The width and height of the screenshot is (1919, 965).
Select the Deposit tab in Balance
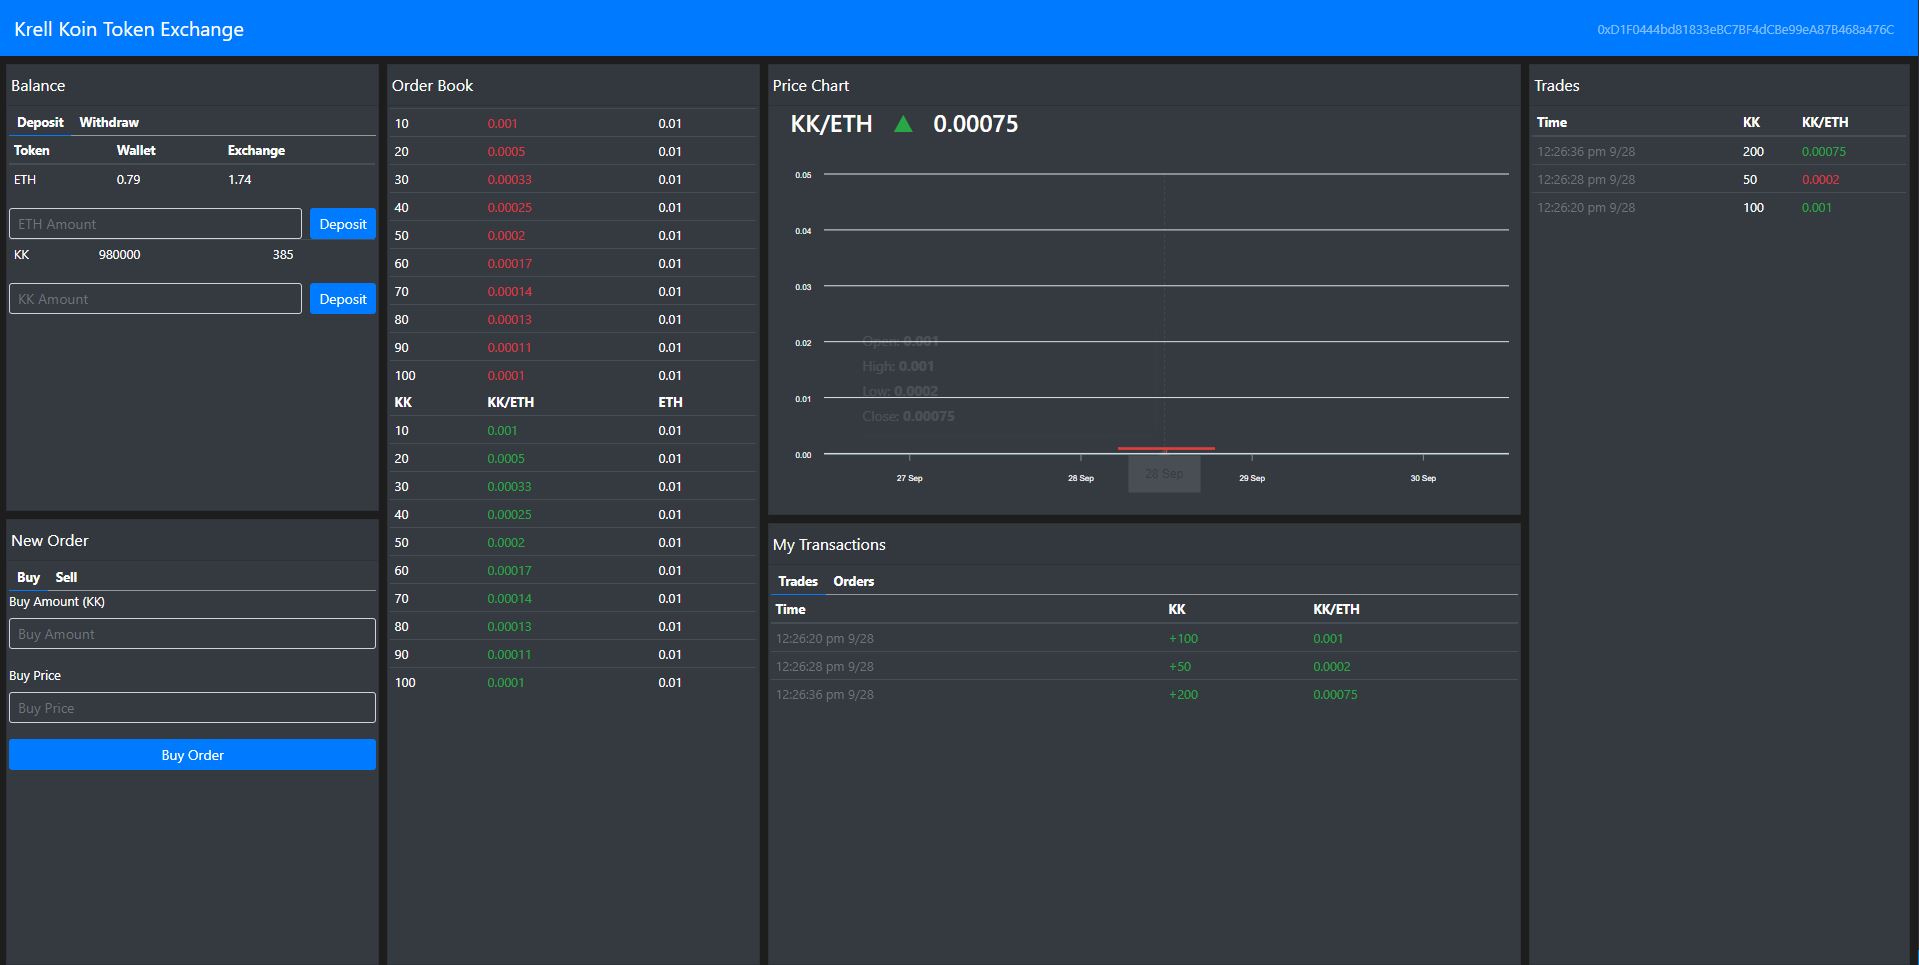pos(40,122)
